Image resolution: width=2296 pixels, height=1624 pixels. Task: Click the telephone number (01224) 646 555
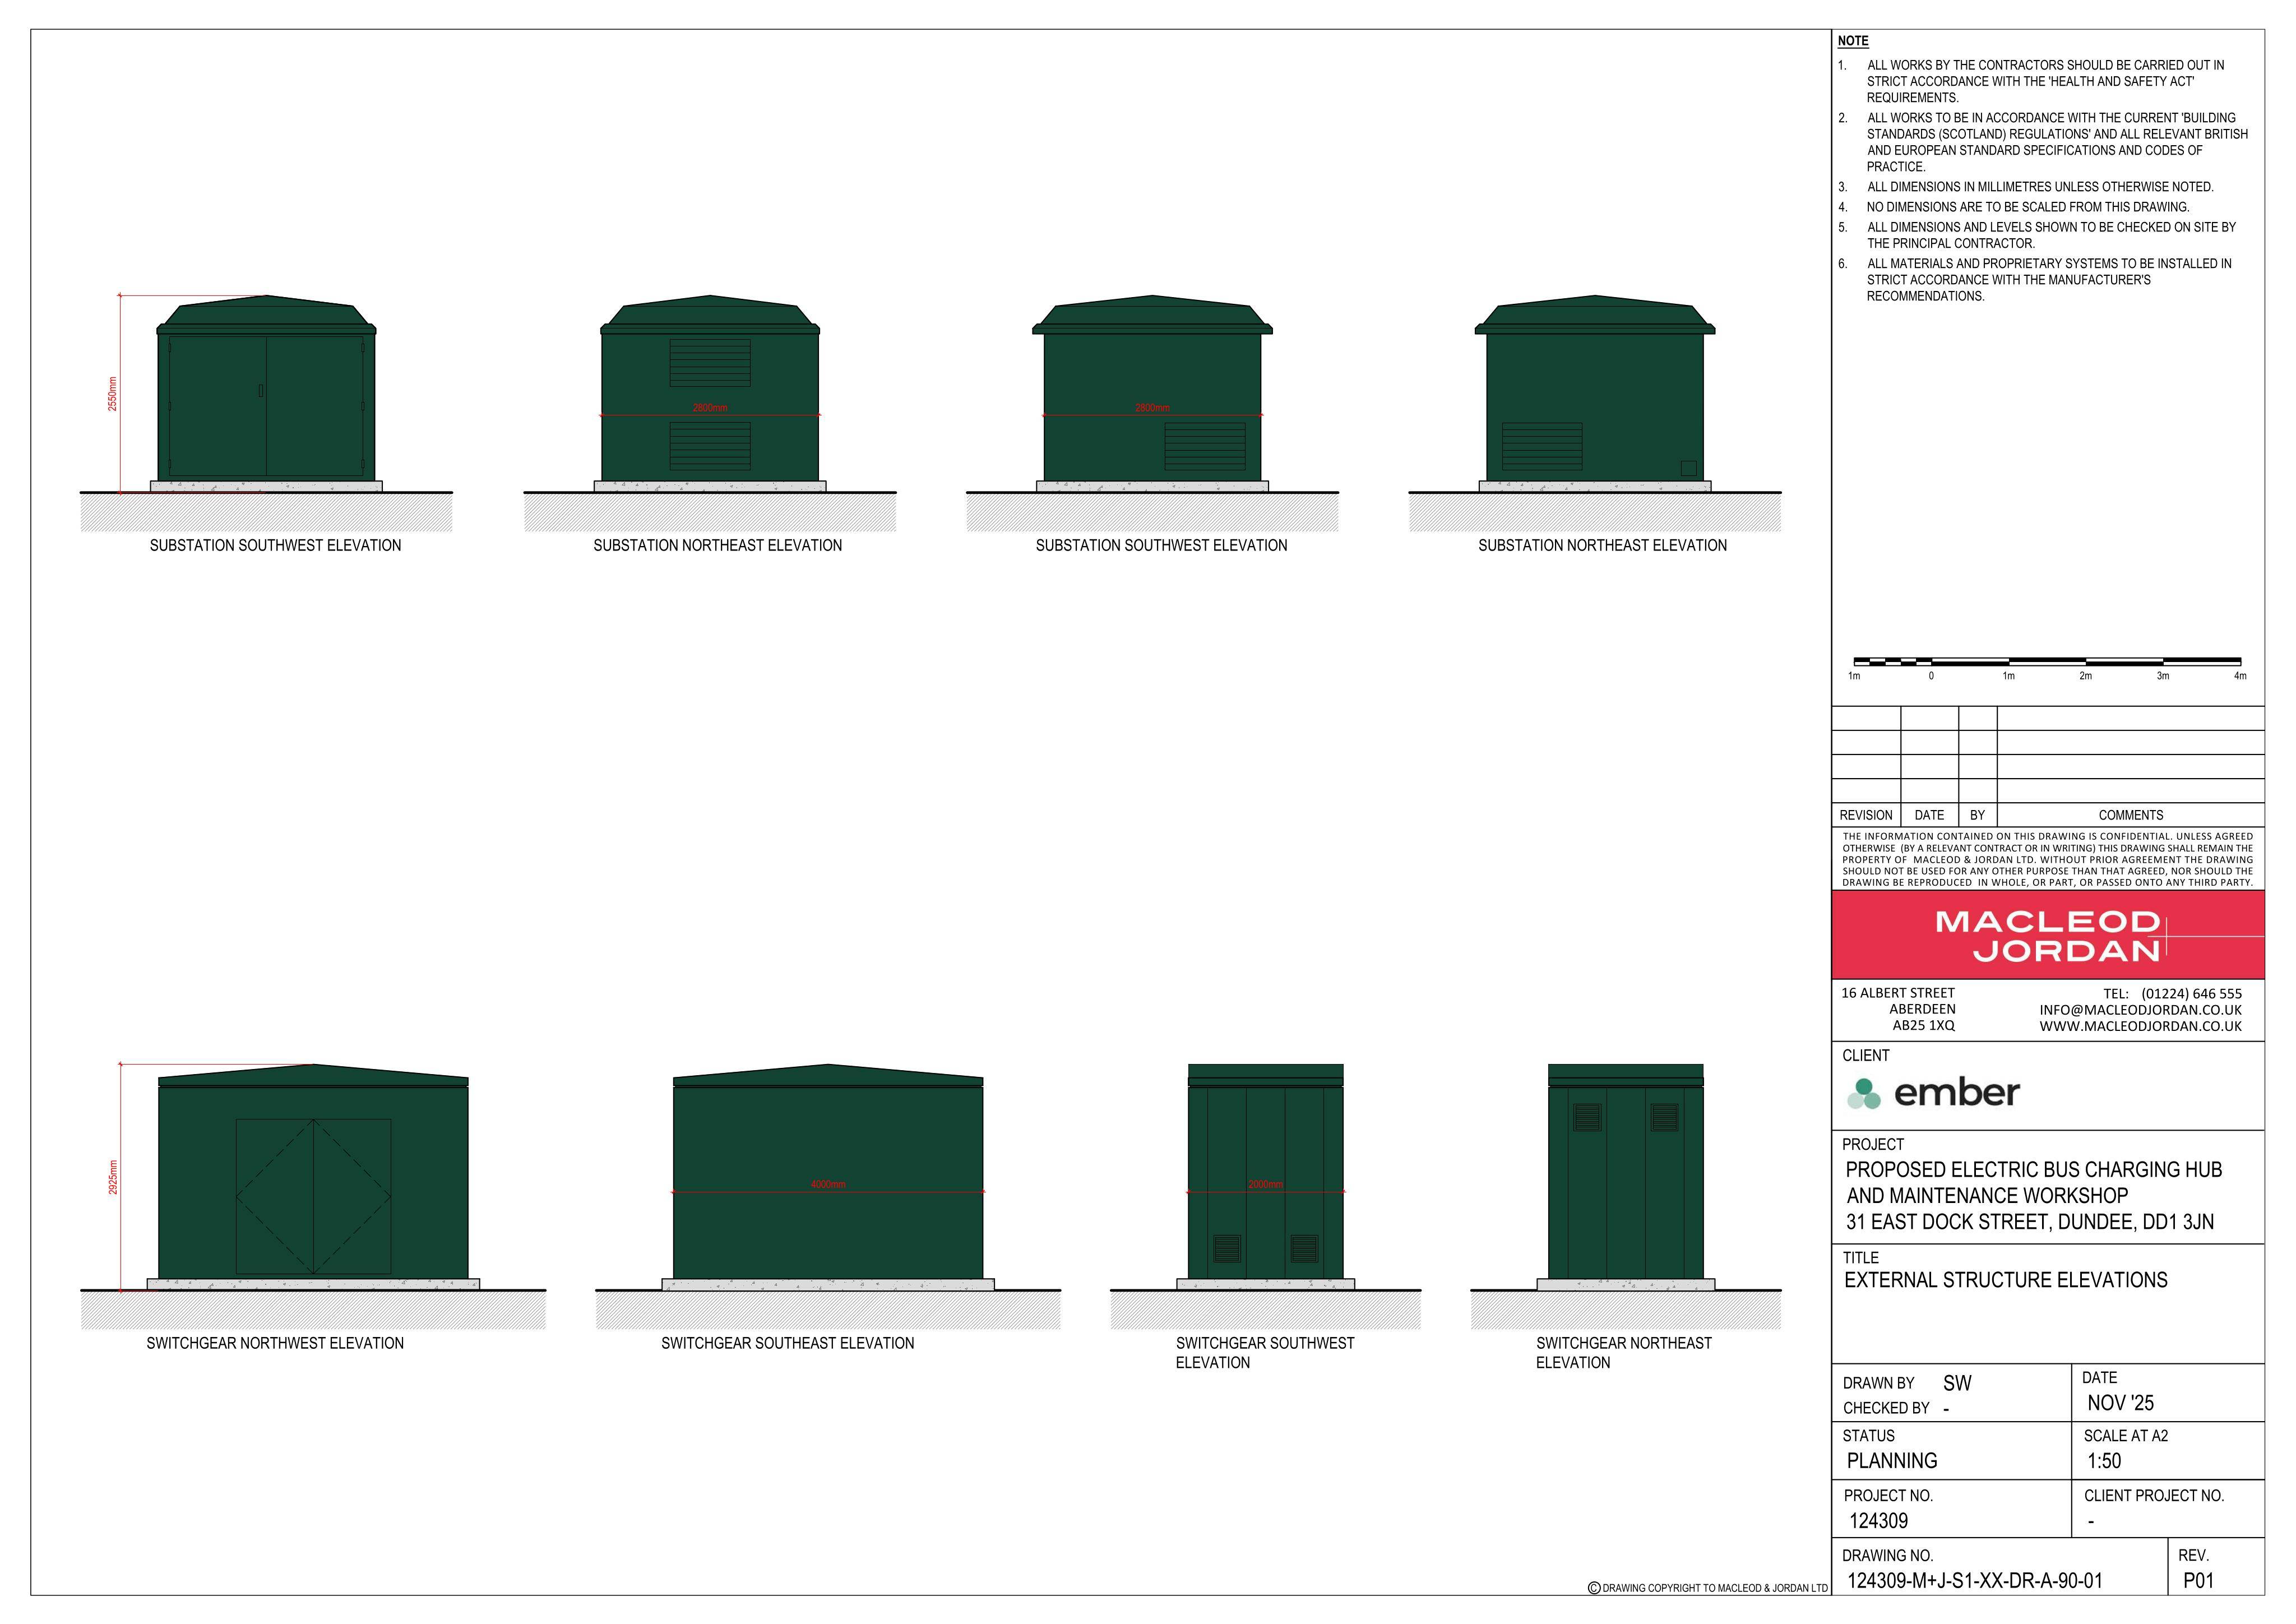click(2192, 994)
